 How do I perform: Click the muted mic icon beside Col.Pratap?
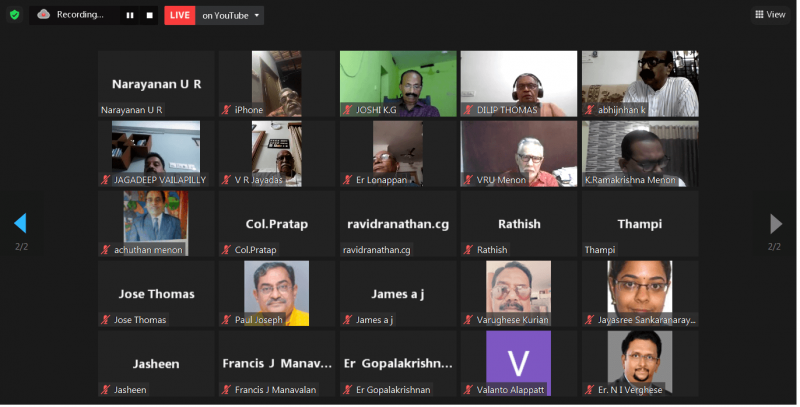226,250
